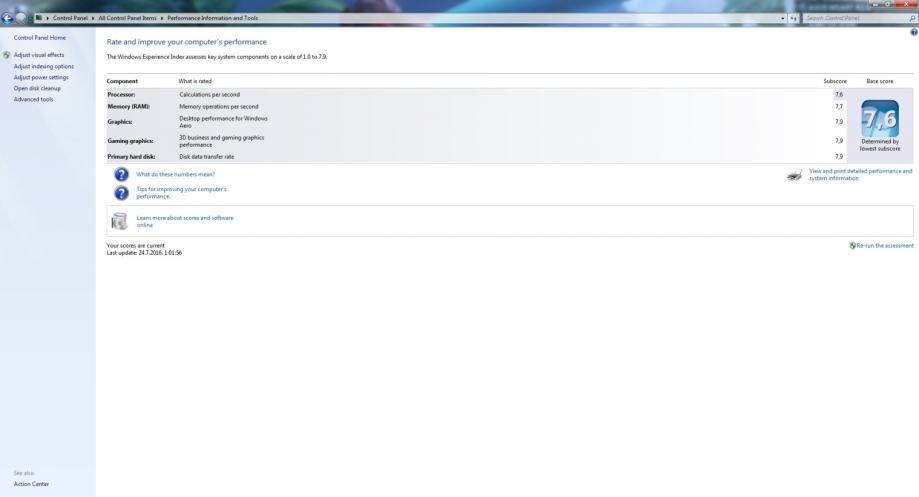Click the Last update date text
Screen dimensions: 919x497
144,253
